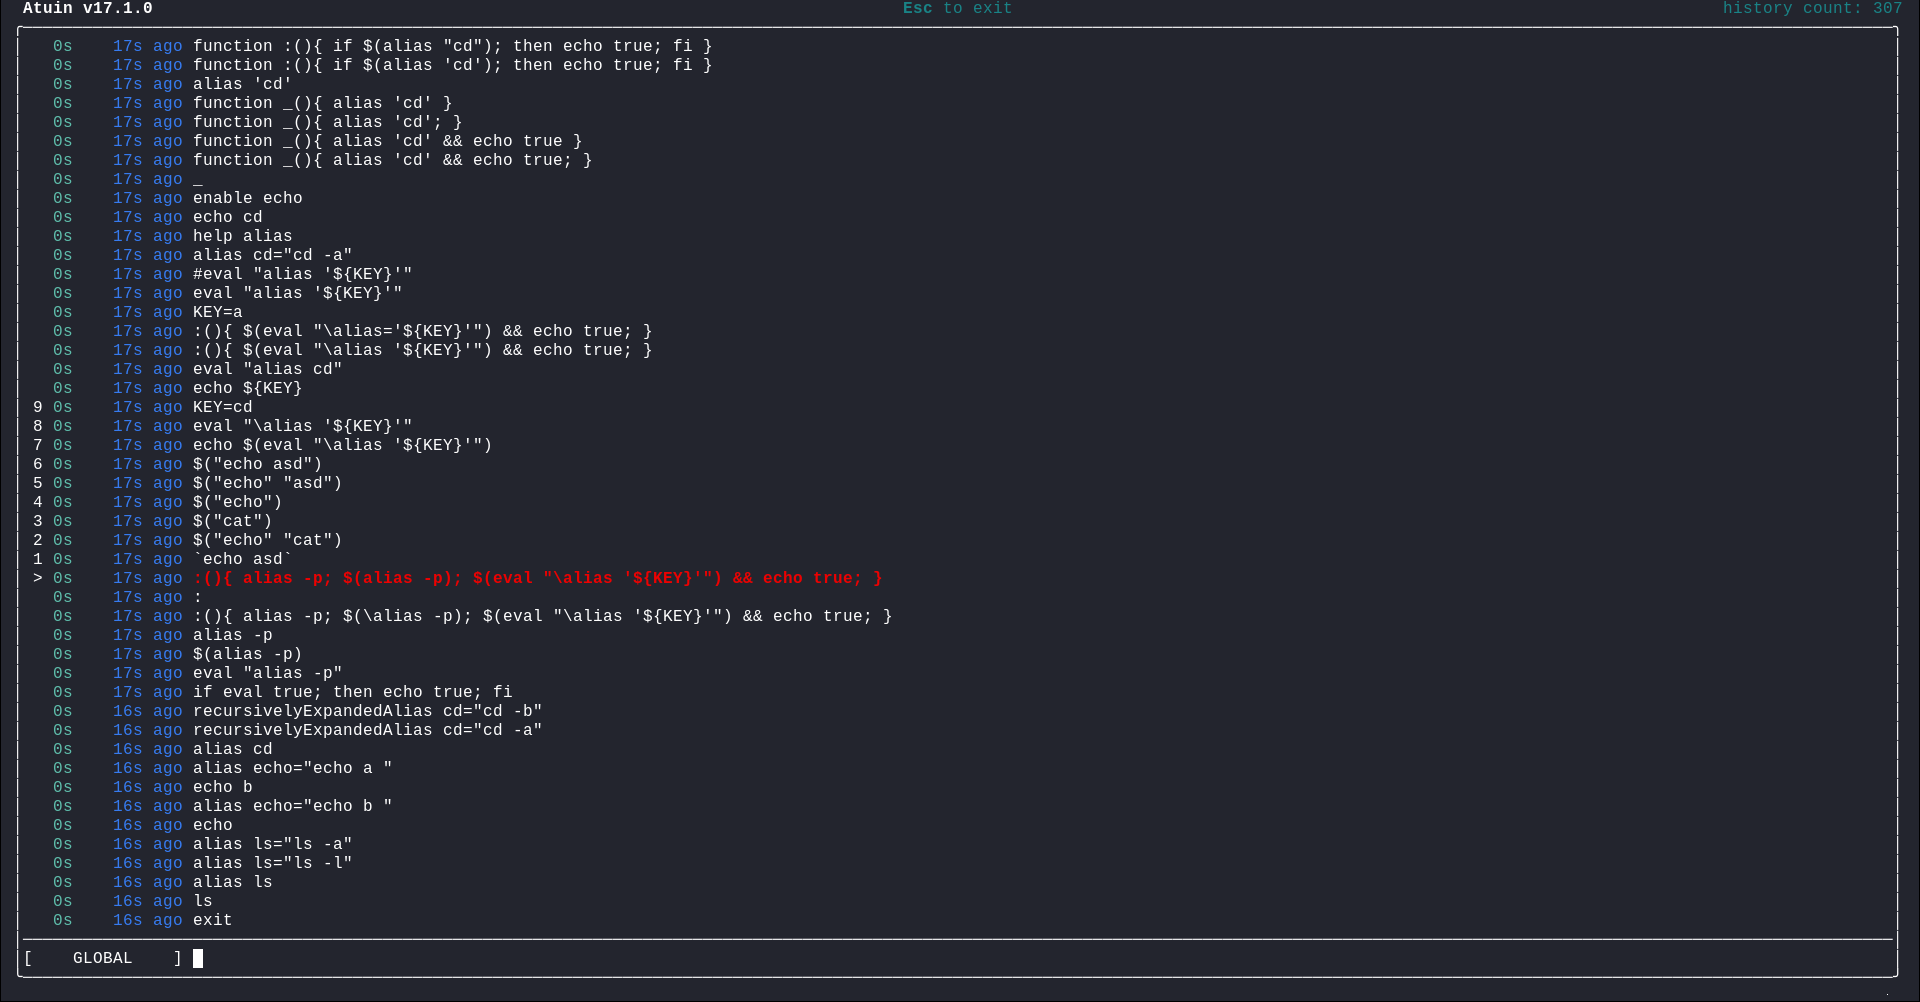The image size is (1920, 1002).
Task: Select the entry numbered 9 shortcut
Action: tap(38, 407)
